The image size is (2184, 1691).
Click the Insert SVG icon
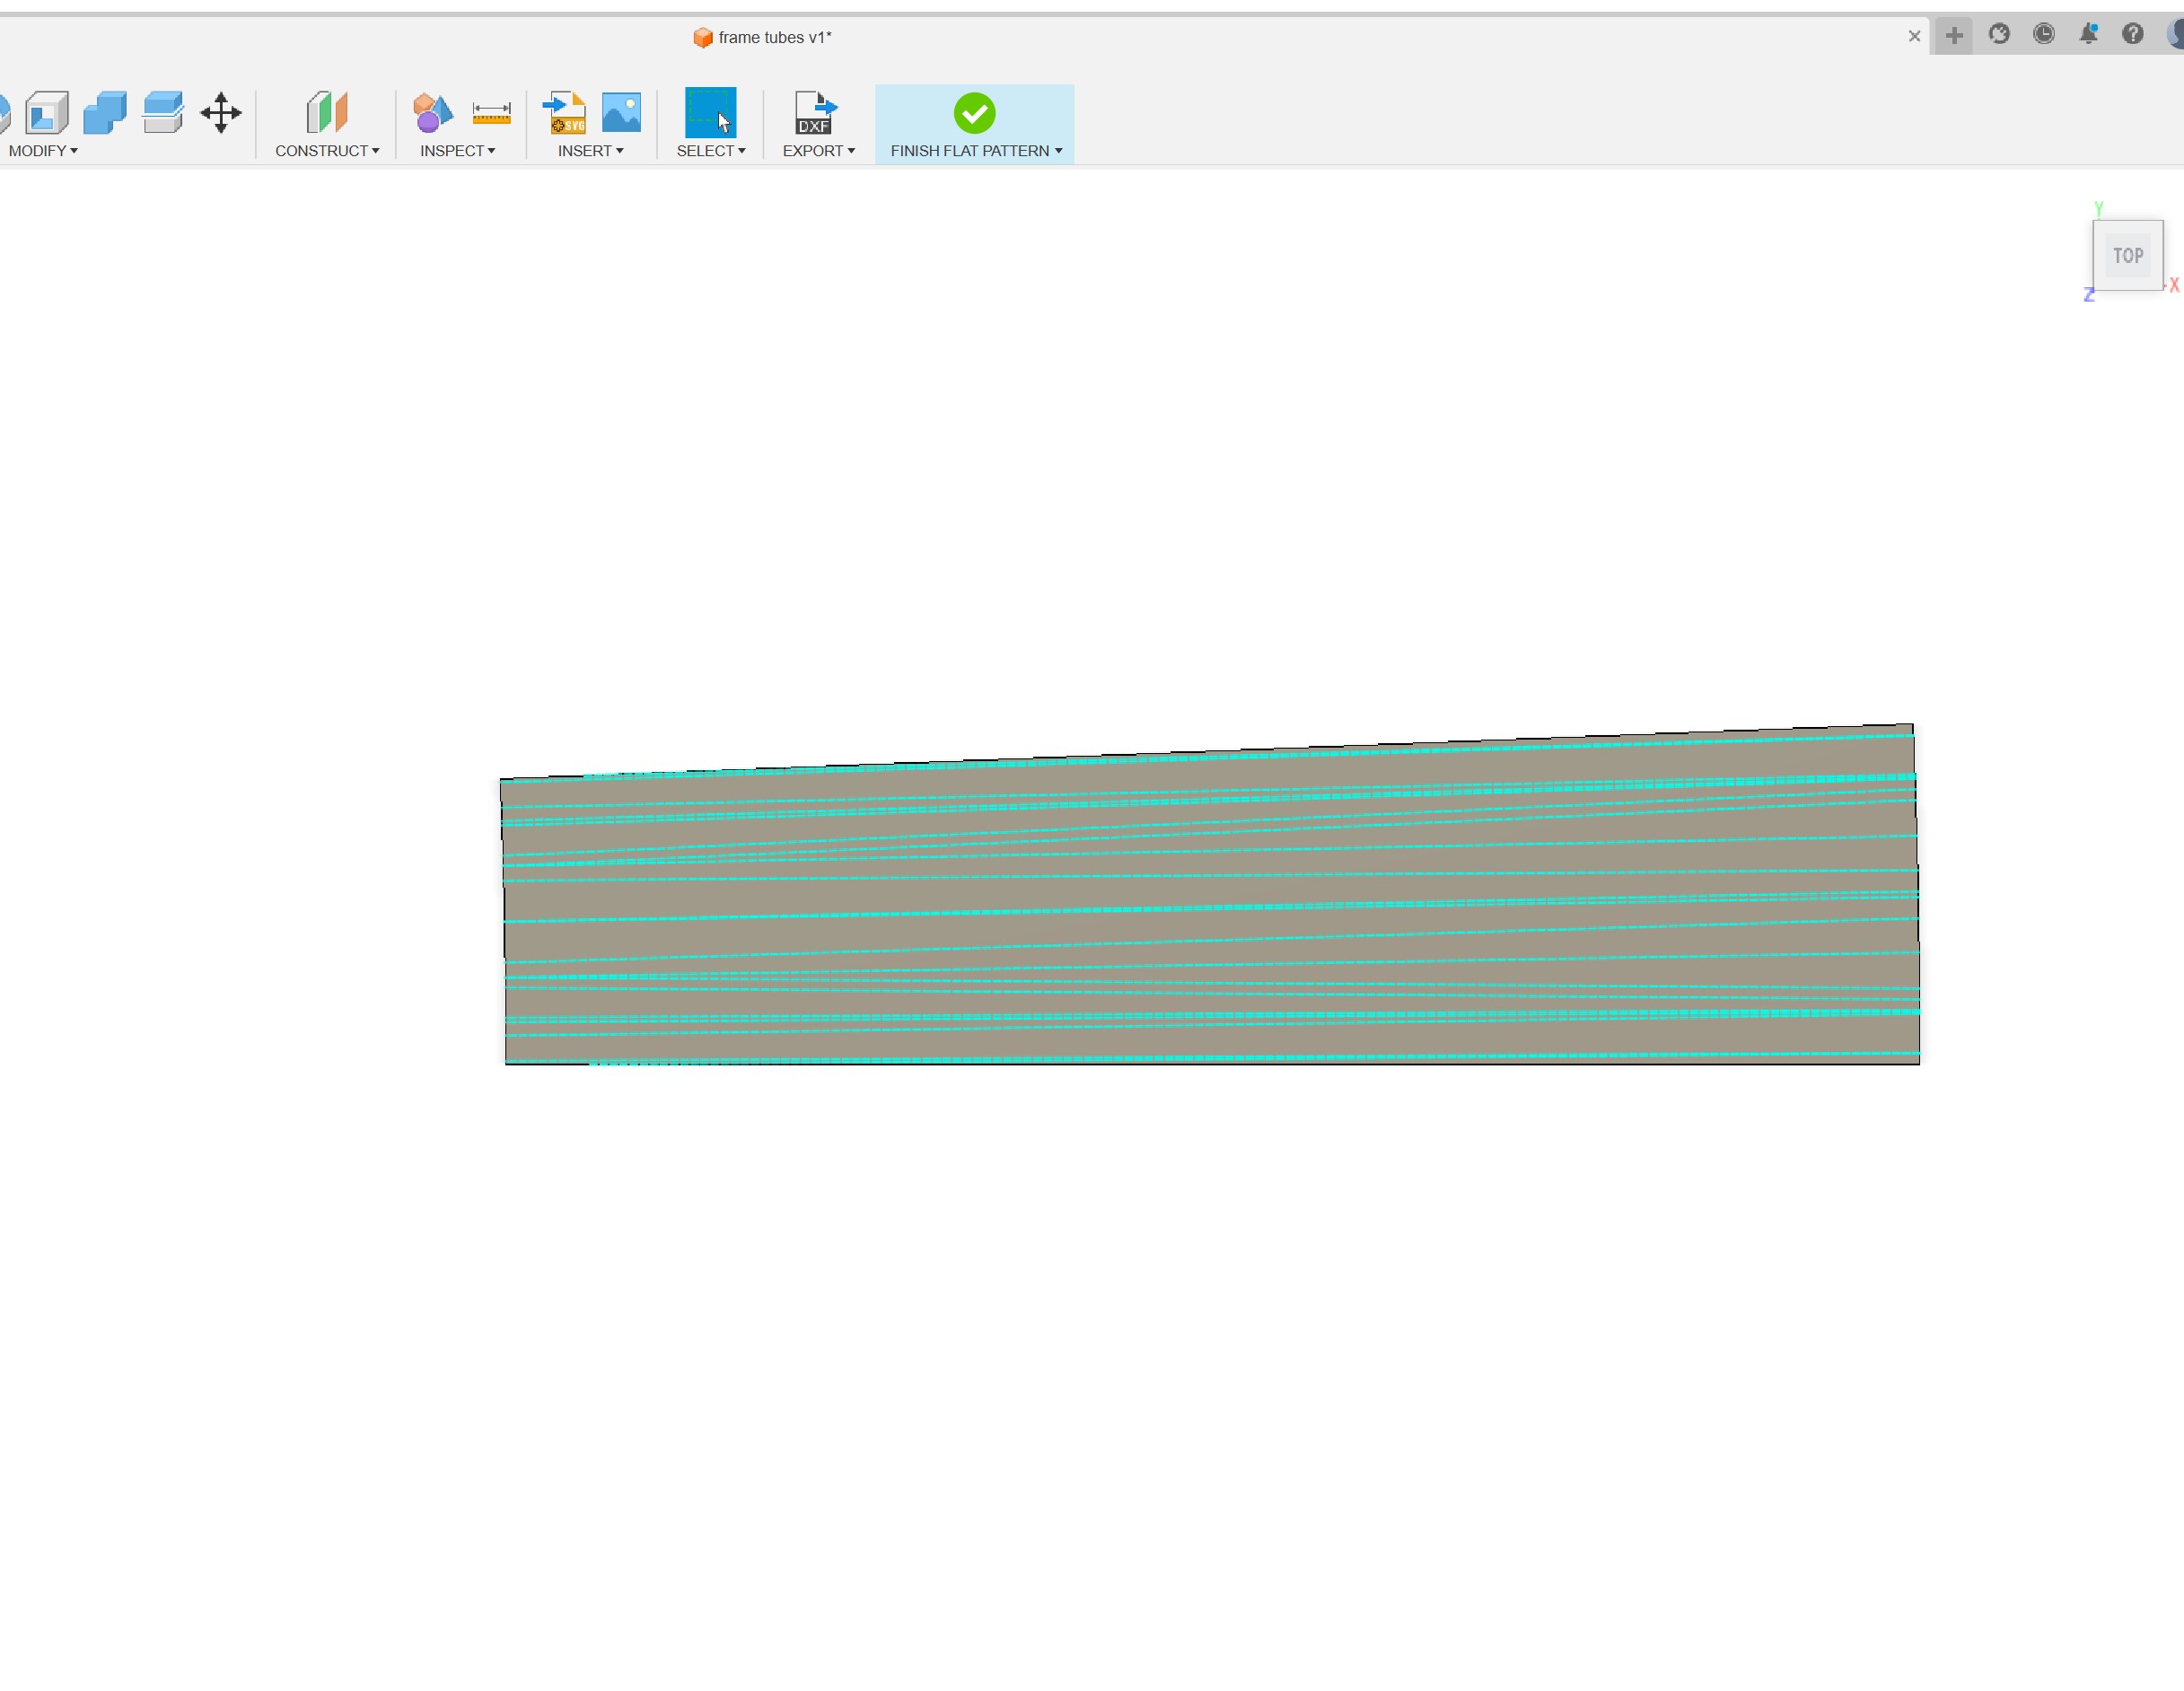pyautogui.click(x=565, y=113)
